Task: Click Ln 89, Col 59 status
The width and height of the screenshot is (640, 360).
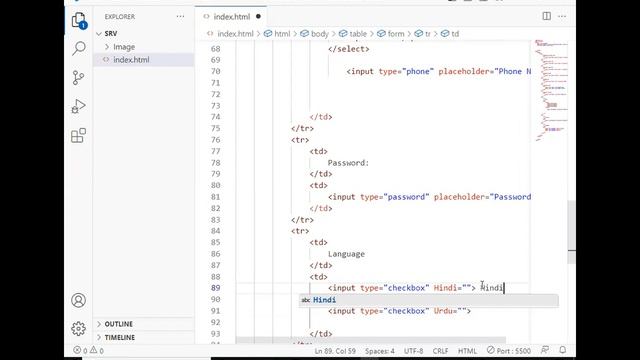Action: (335, 351)
